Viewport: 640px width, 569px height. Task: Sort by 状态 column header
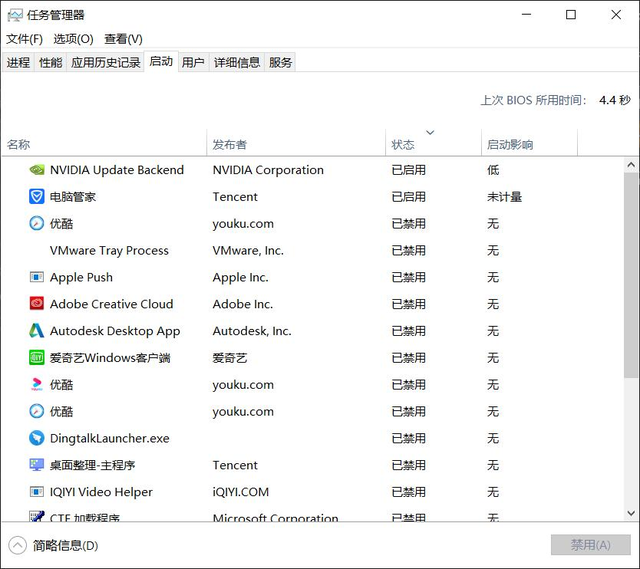403,145
